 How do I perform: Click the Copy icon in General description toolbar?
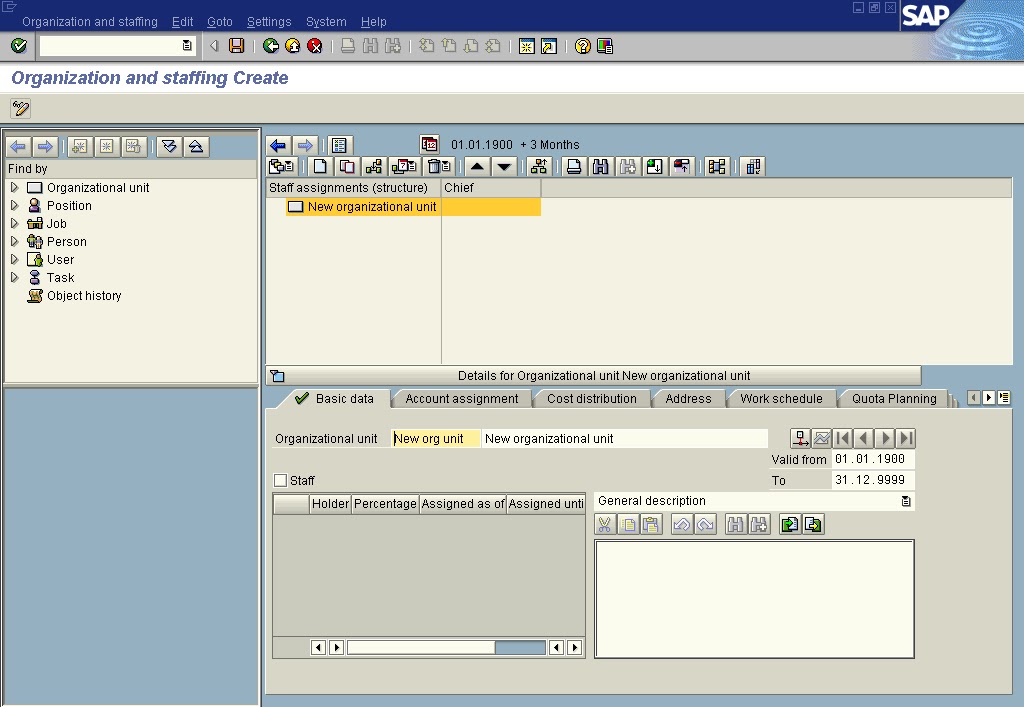click(x=628, y=523)
